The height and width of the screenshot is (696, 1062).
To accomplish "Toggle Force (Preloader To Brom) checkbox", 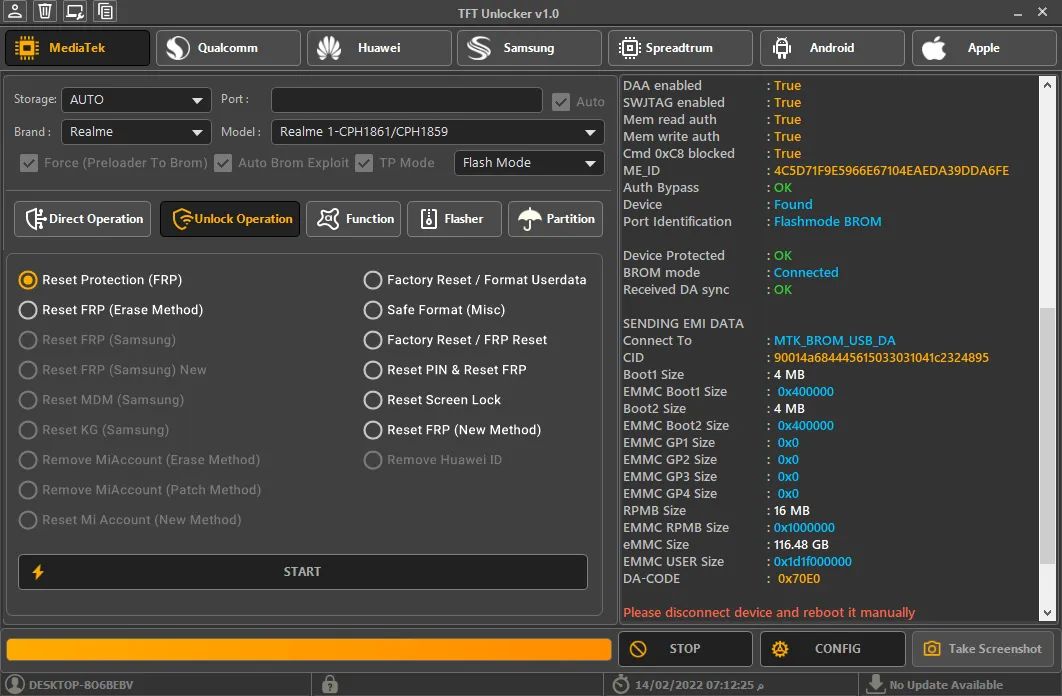I will click(x=28, y=163).
